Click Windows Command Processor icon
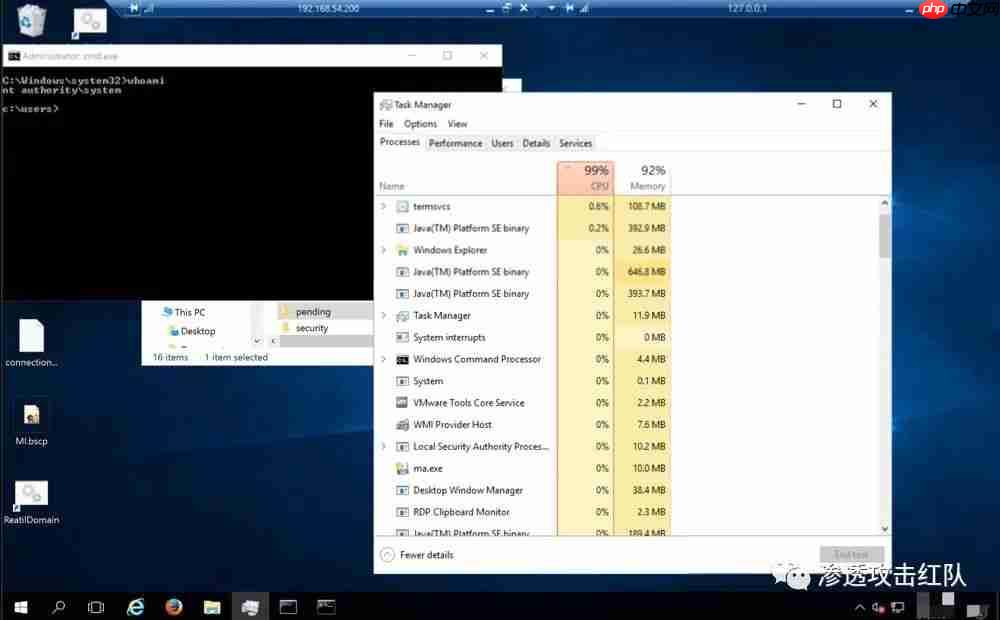 pyautogui.click(x=402, y=360)
